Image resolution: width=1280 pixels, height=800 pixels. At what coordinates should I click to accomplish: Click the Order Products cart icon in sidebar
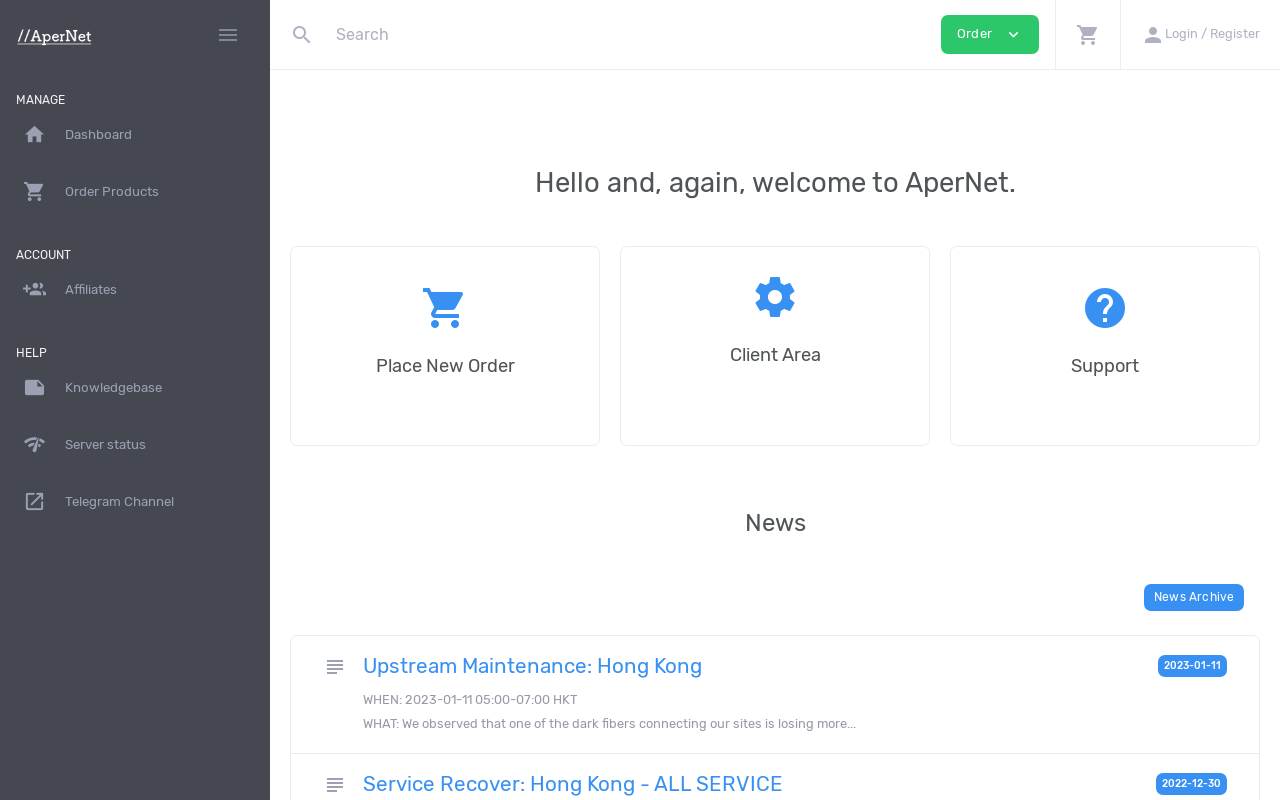35,191
